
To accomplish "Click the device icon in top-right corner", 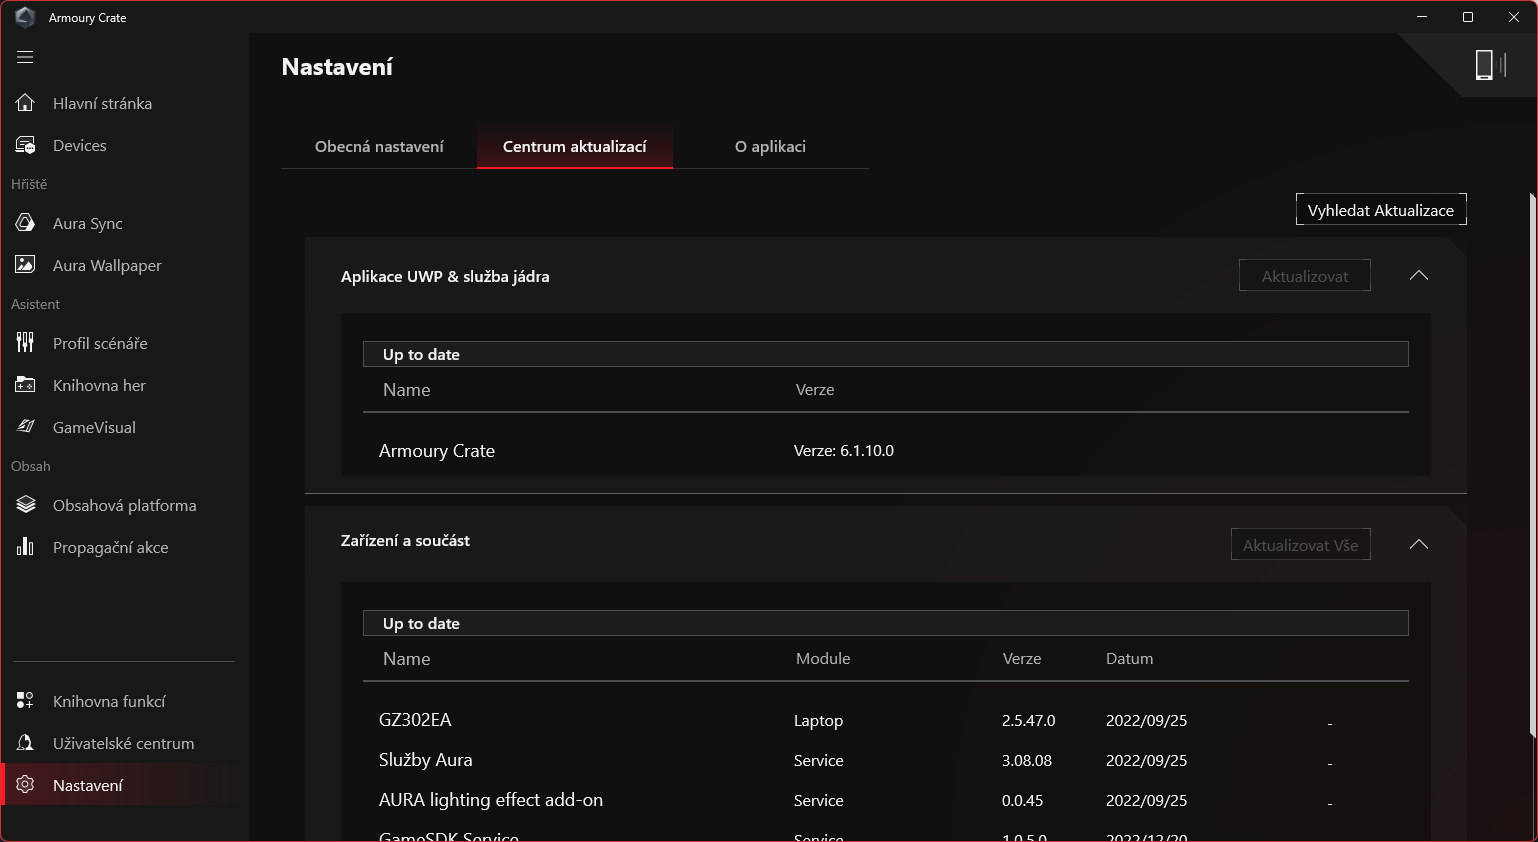I will pyautogui.click(x=1490, y=65).
